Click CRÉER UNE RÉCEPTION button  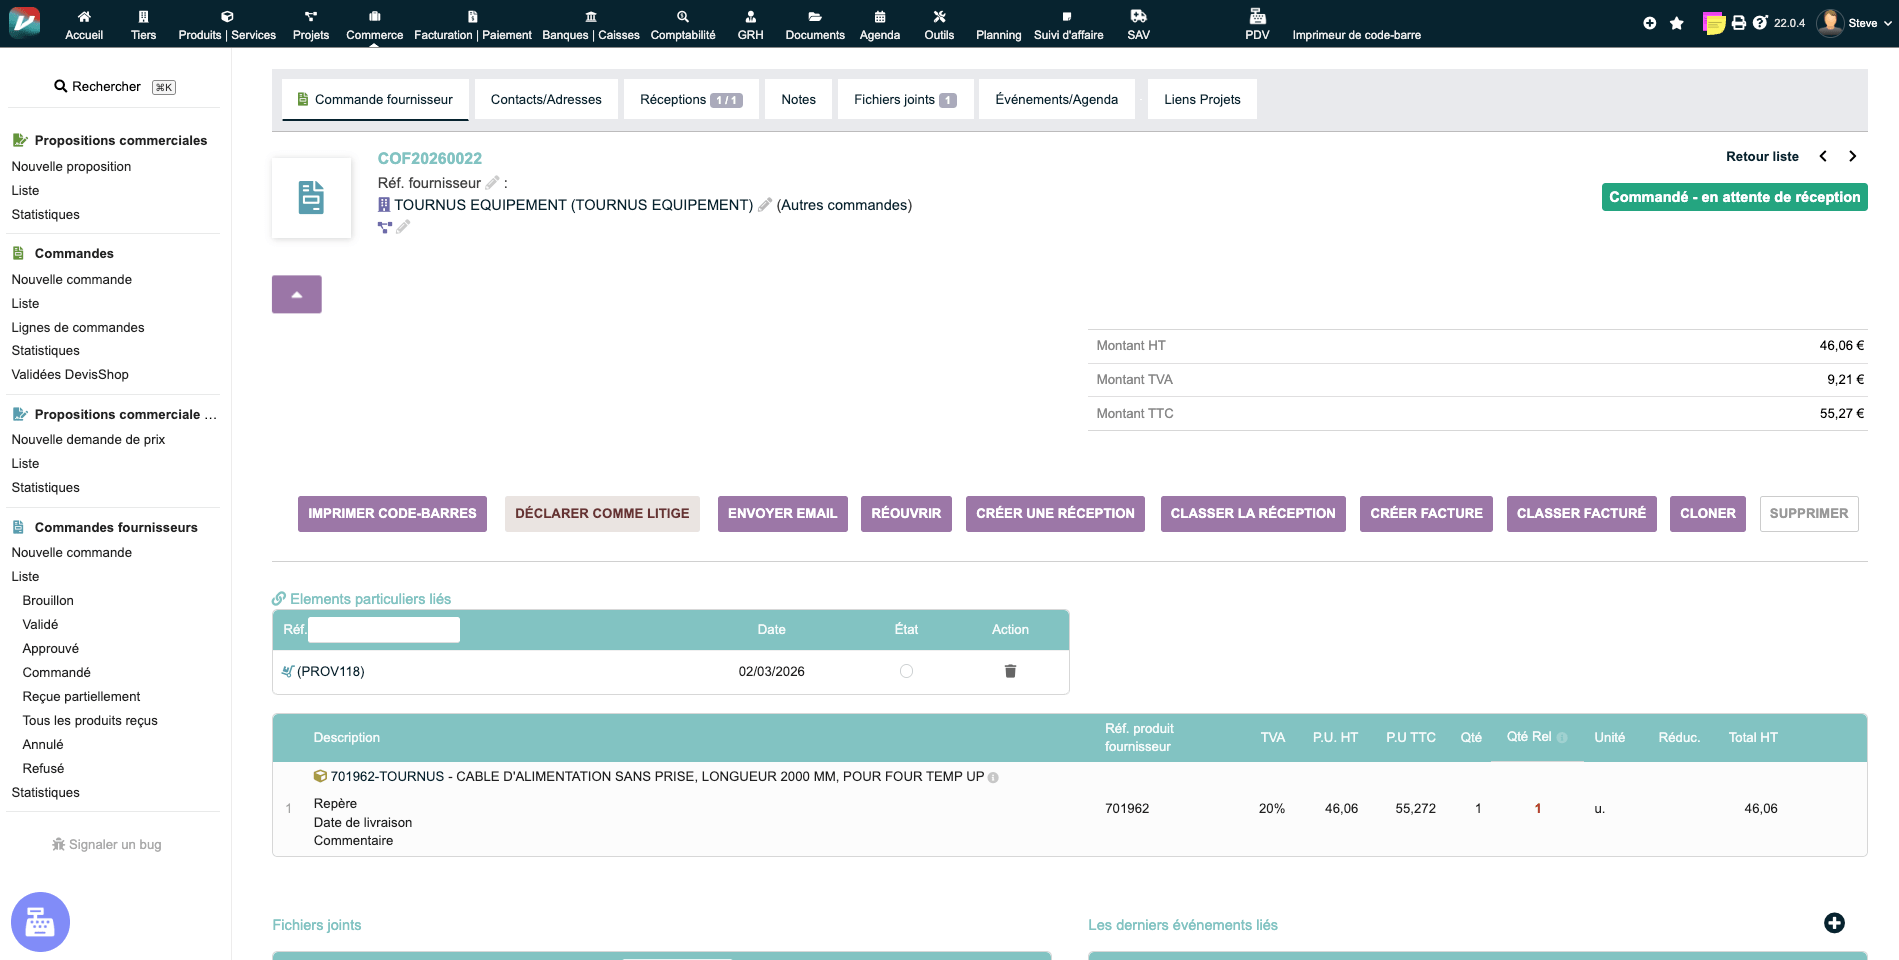(1055, 513)
